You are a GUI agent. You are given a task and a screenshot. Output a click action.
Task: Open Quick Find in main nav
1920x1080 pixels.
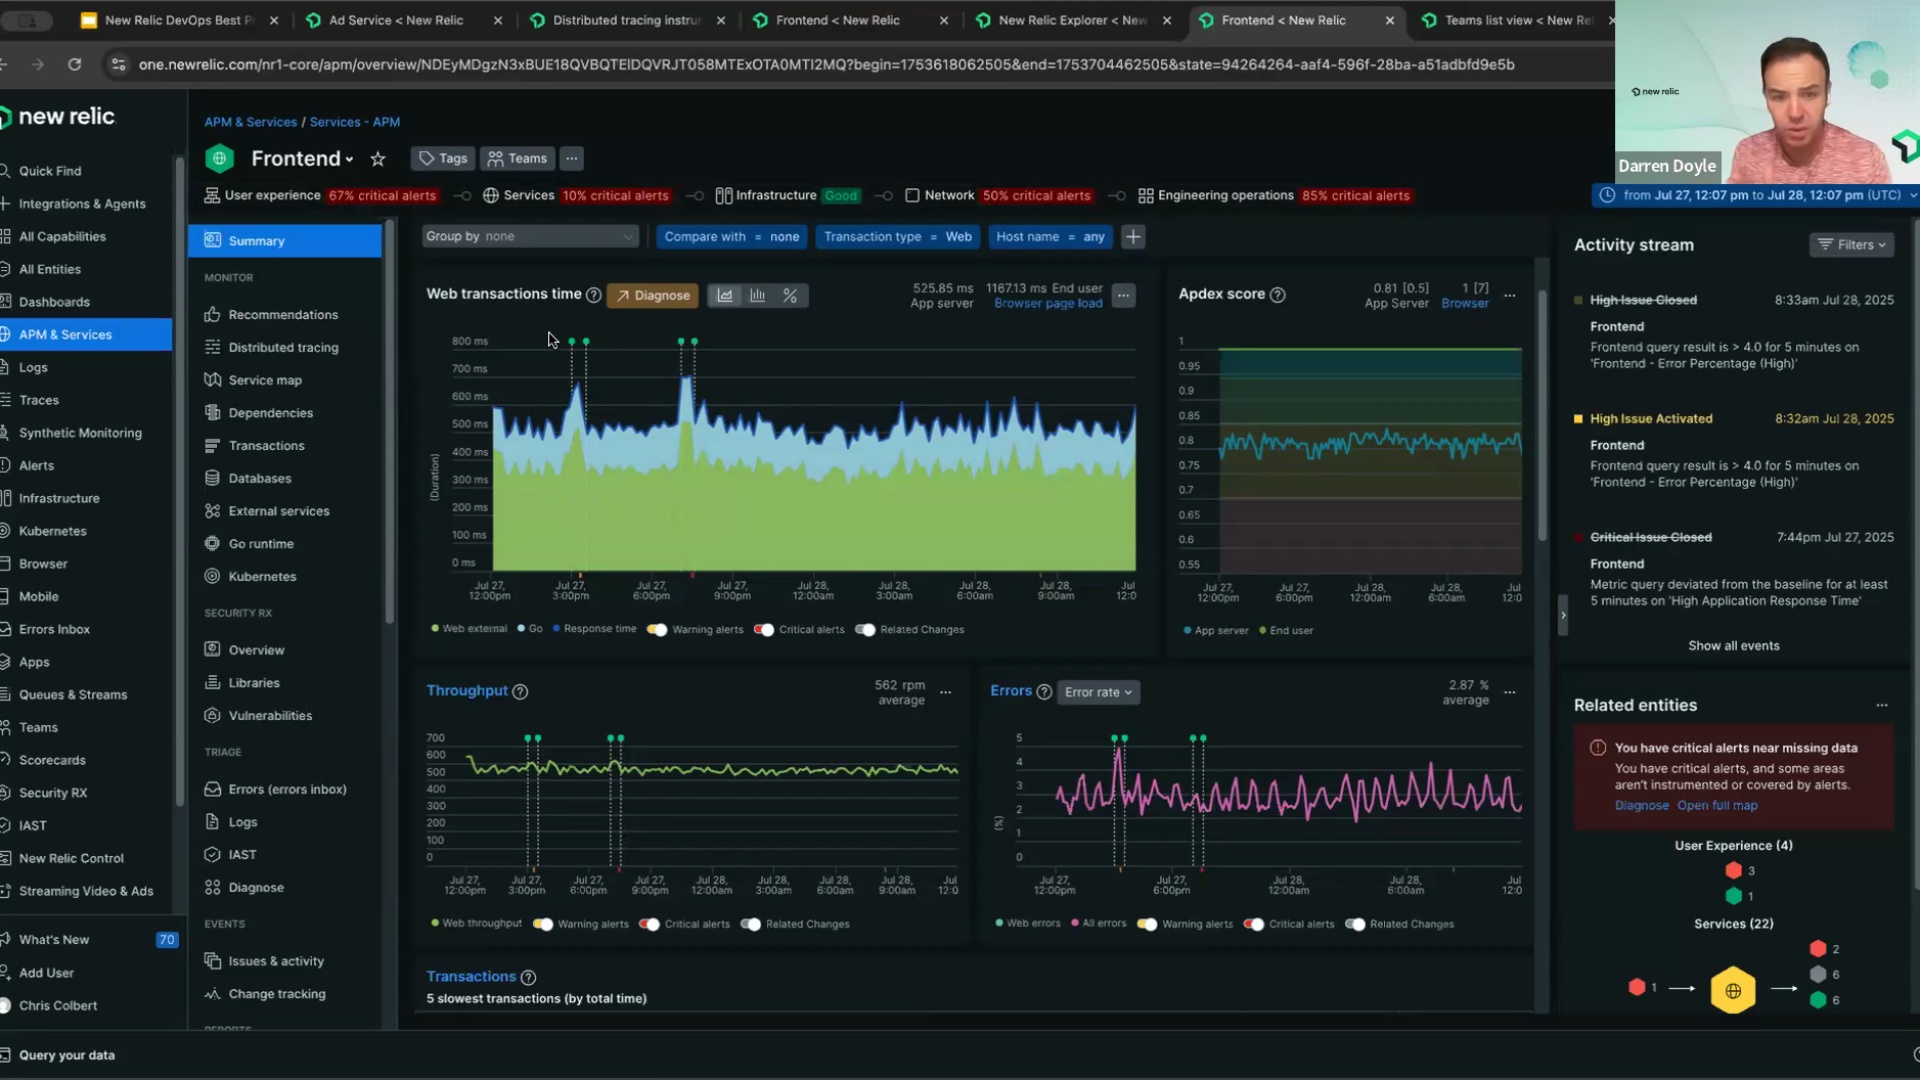pyautogui.click(x=50, y=171)
